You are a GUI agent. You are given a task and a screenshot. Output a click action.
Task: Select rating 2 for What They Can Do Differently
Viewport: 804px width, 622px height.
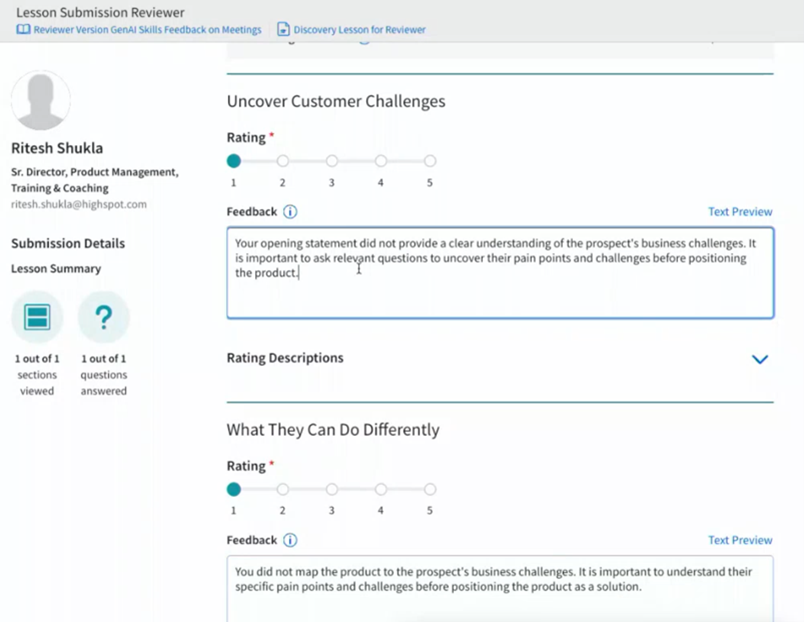pyautogui.click(x=283, y=490)
